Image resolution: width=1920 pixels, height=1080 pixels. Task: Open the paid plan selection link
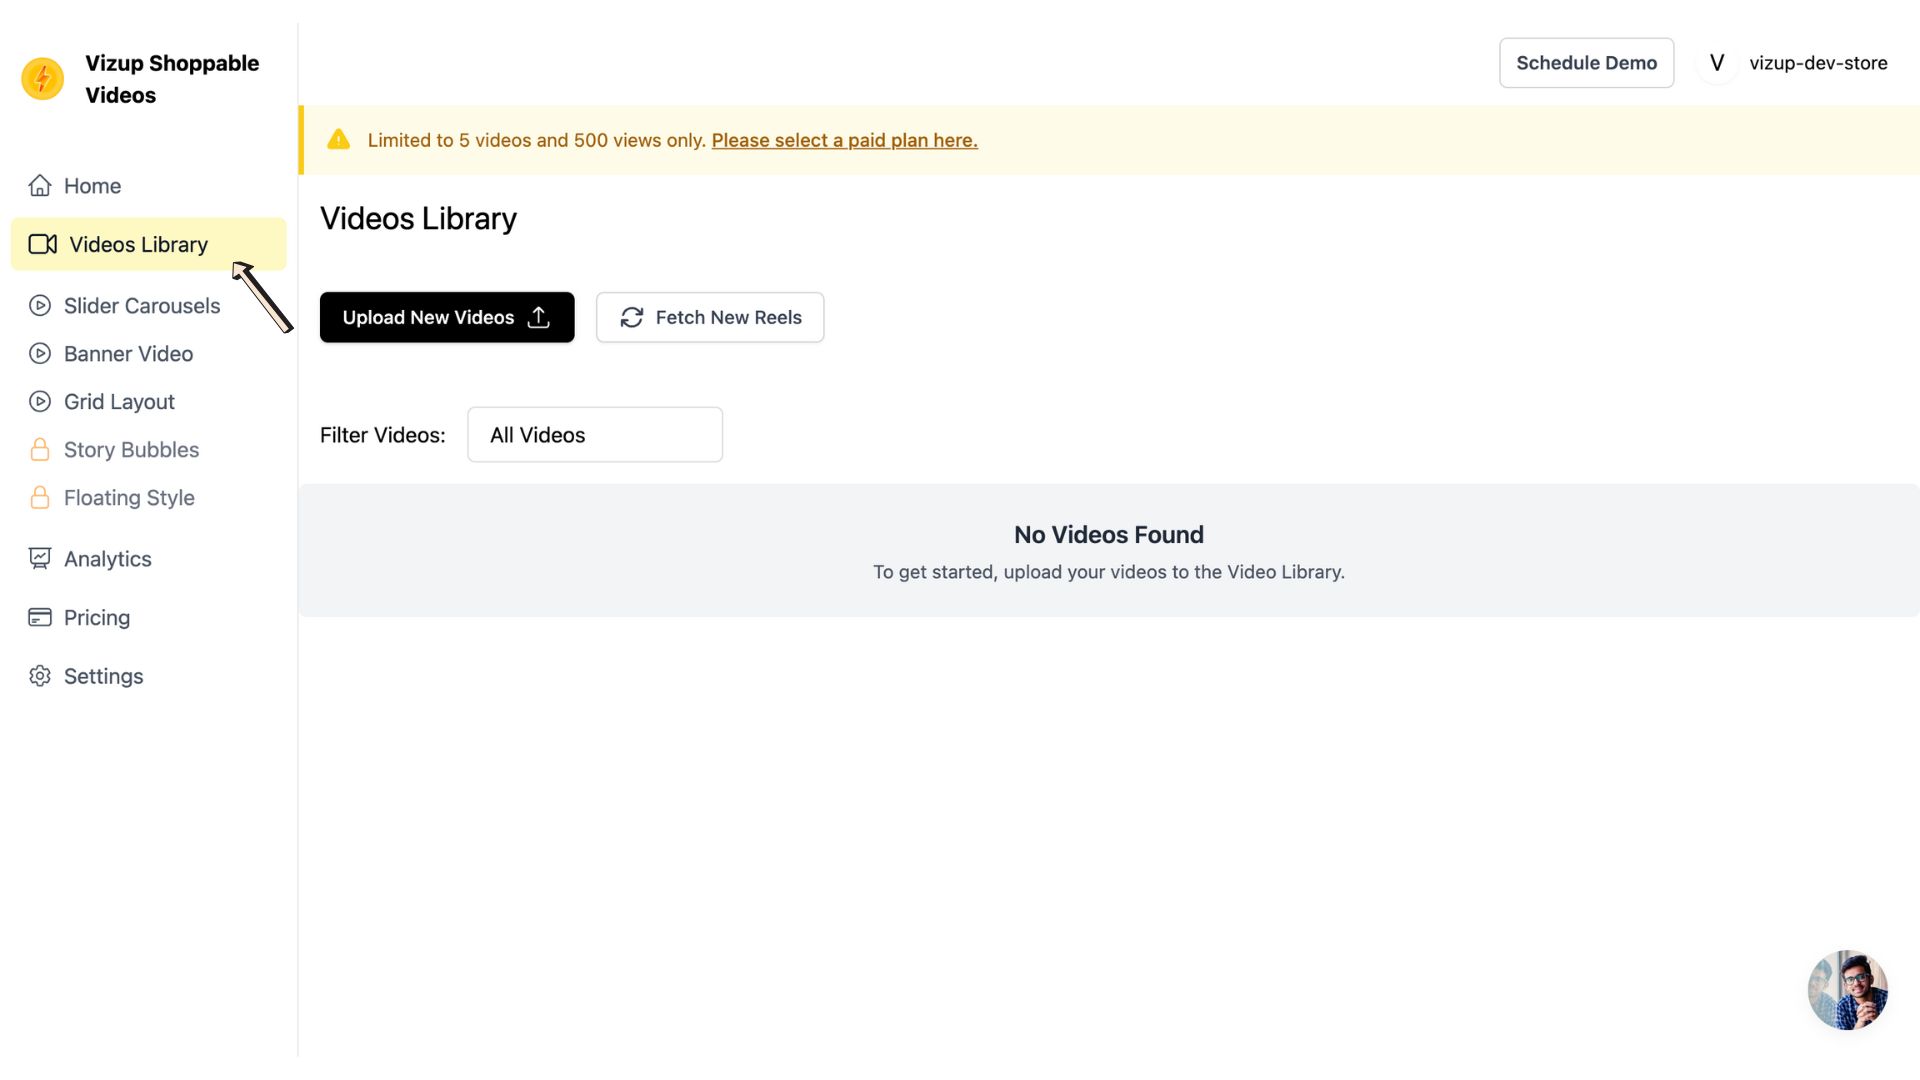click(x=843, y=140)
